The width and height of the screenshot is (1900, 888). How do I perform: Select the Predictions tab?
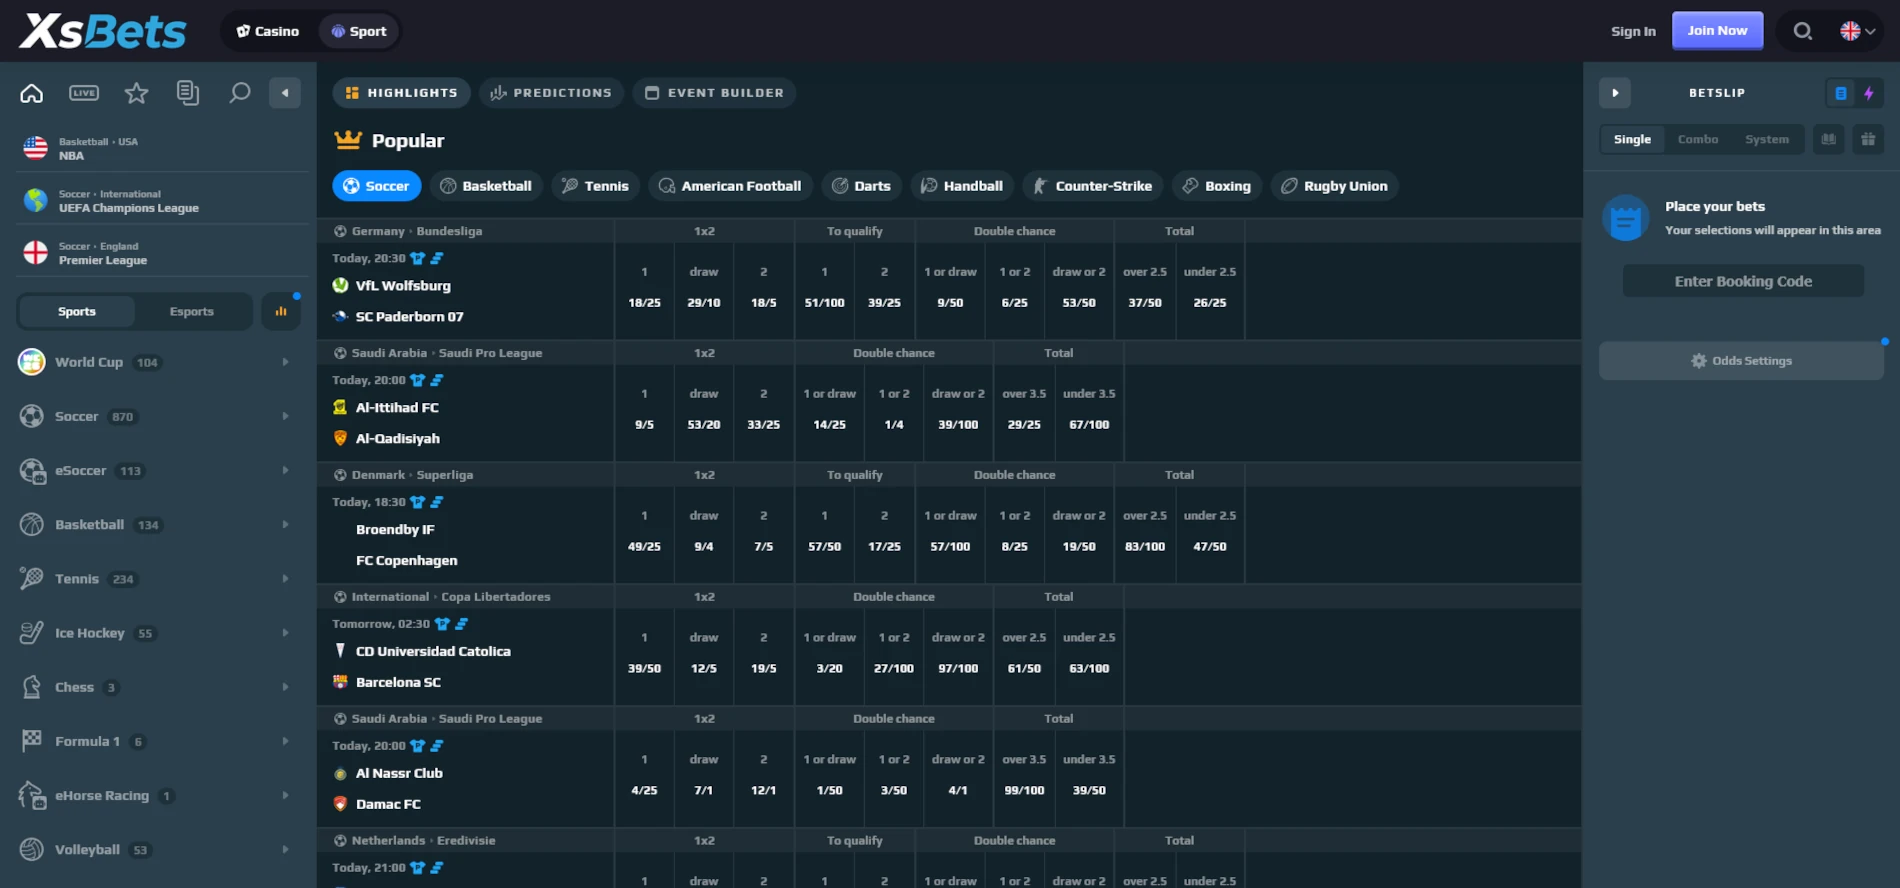tap(551, 93)
